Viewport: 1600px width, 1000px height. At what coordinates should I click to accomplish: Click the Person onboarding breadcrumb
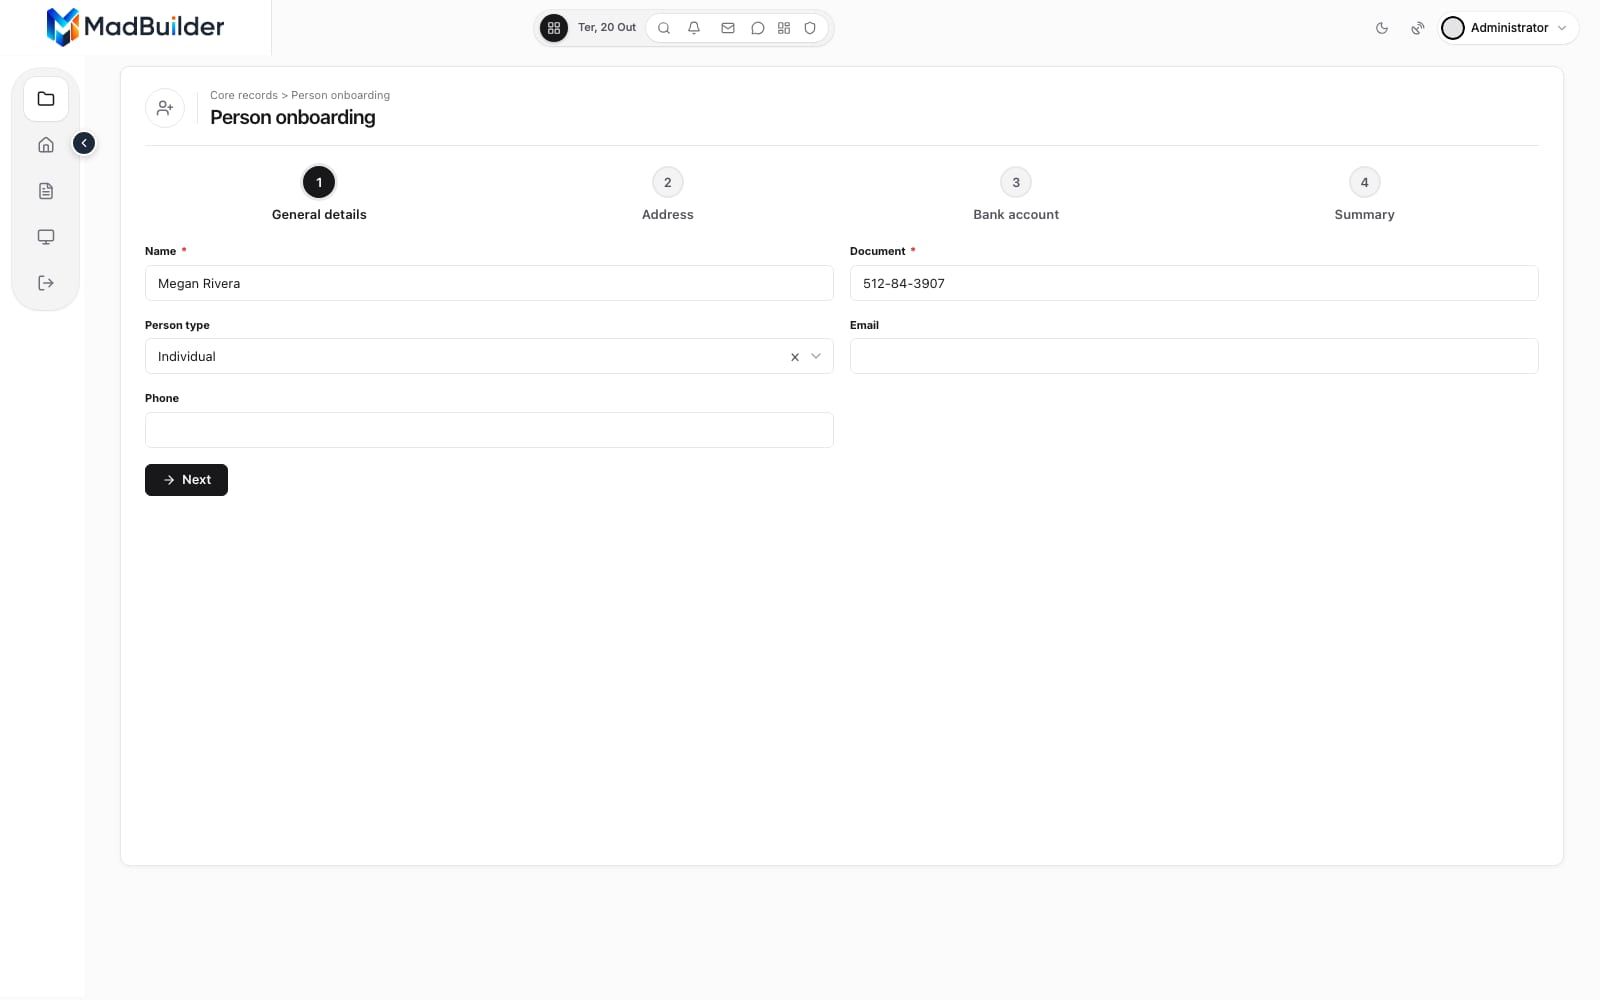(340, 95)
